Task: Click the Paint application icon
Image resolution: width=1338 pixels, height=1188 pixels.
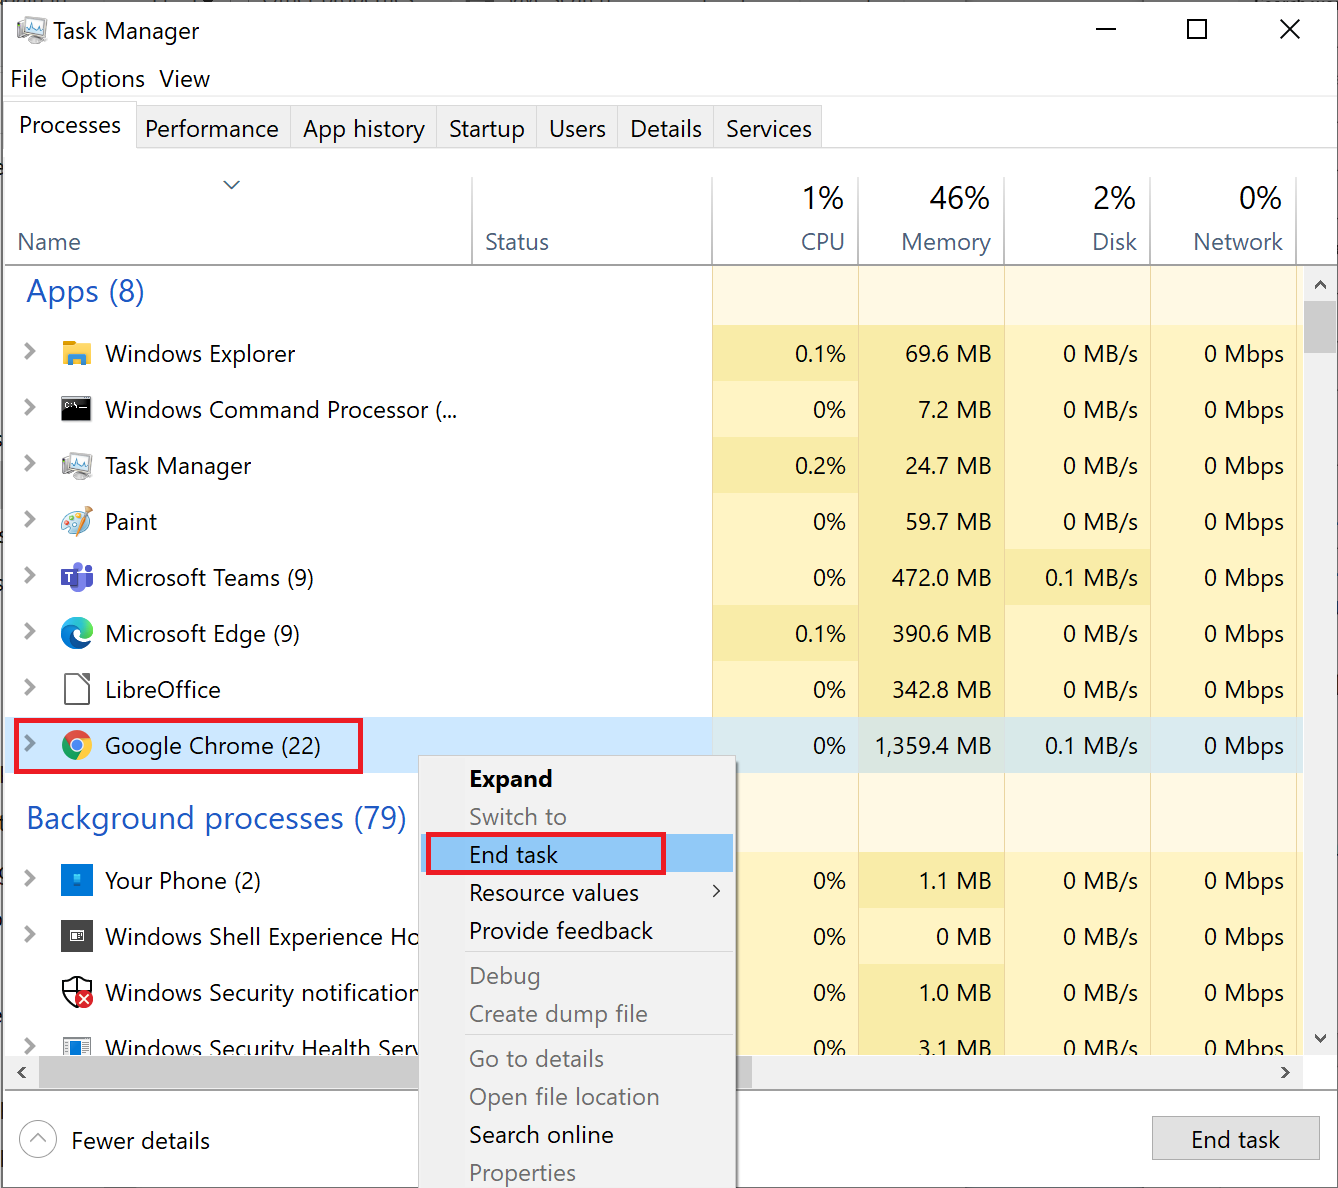Action: [x=77, y=521]
